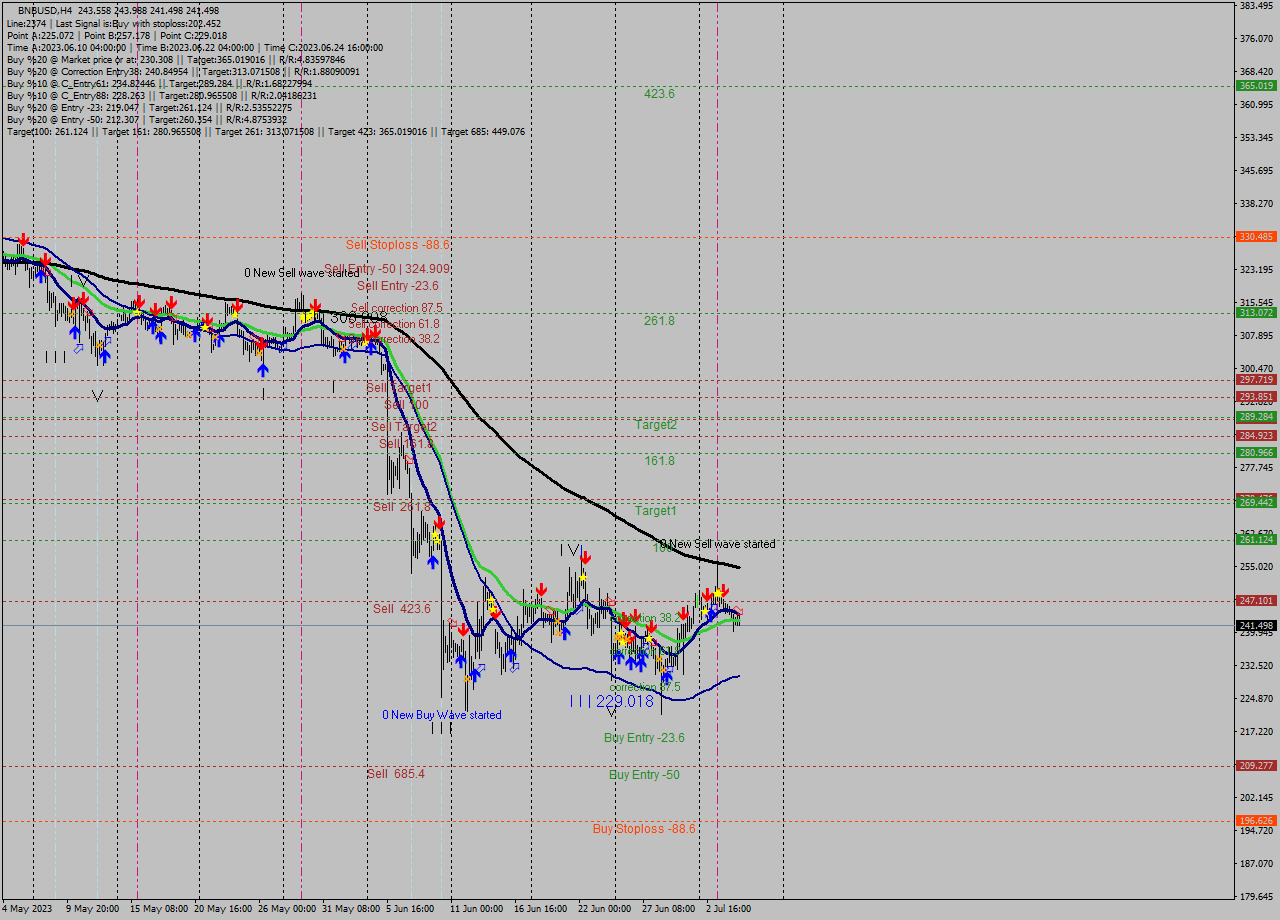Select the orange 196.626 price tag
This screenshot has width=1280, height=920.
(1256, 820)
